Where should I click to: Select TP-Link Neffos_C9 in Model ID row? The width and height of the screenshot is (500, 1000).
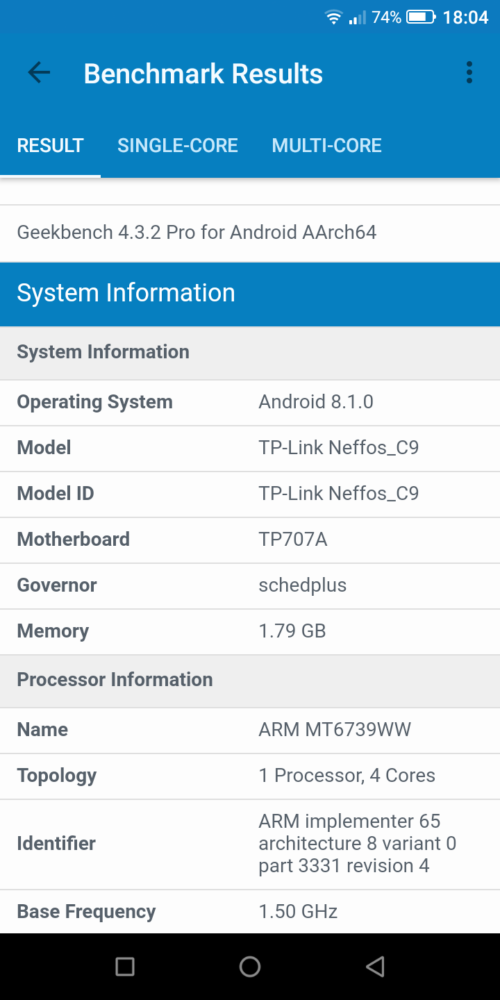coord(339,494)
